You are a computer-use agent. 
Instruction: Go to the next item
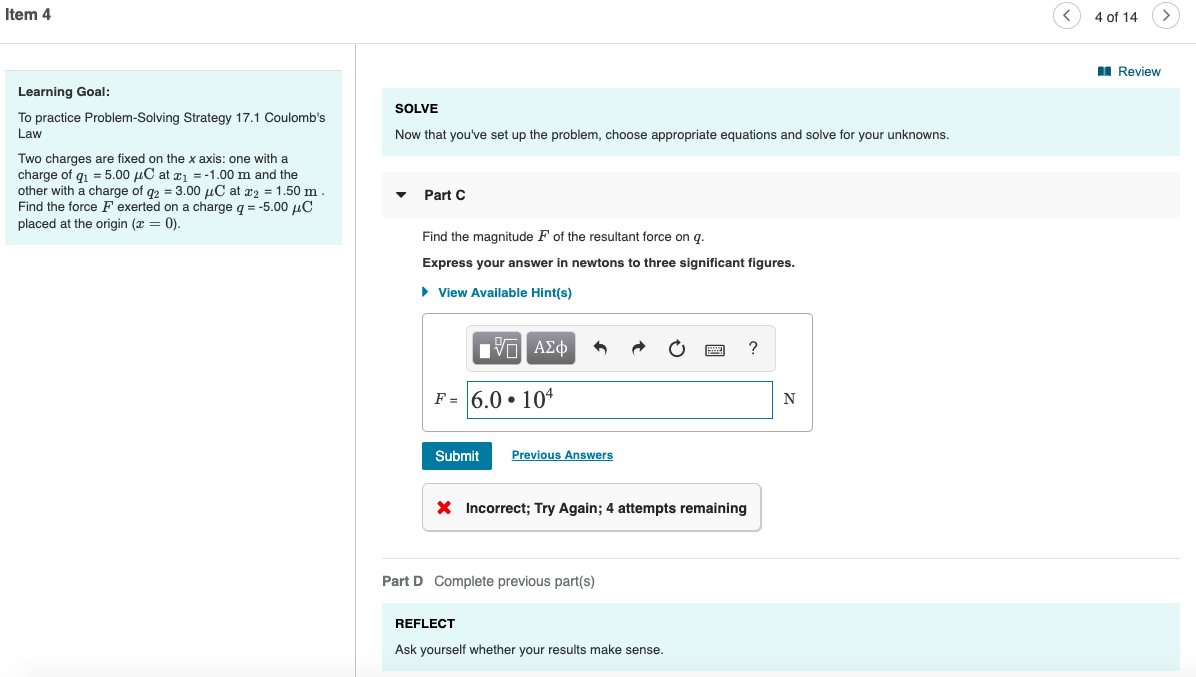(x=1165, y=15)
